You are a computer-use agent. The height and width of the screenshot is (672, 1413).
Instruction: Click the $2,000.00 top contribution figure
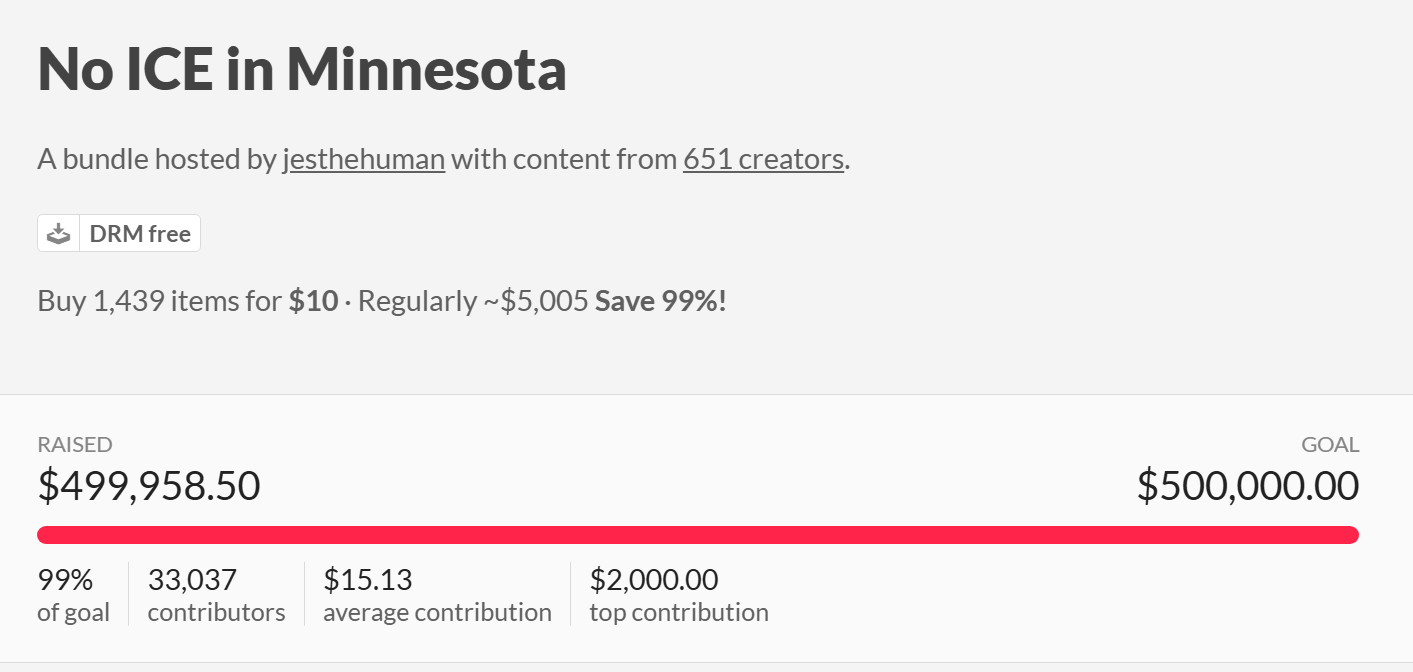pos(654,580)
